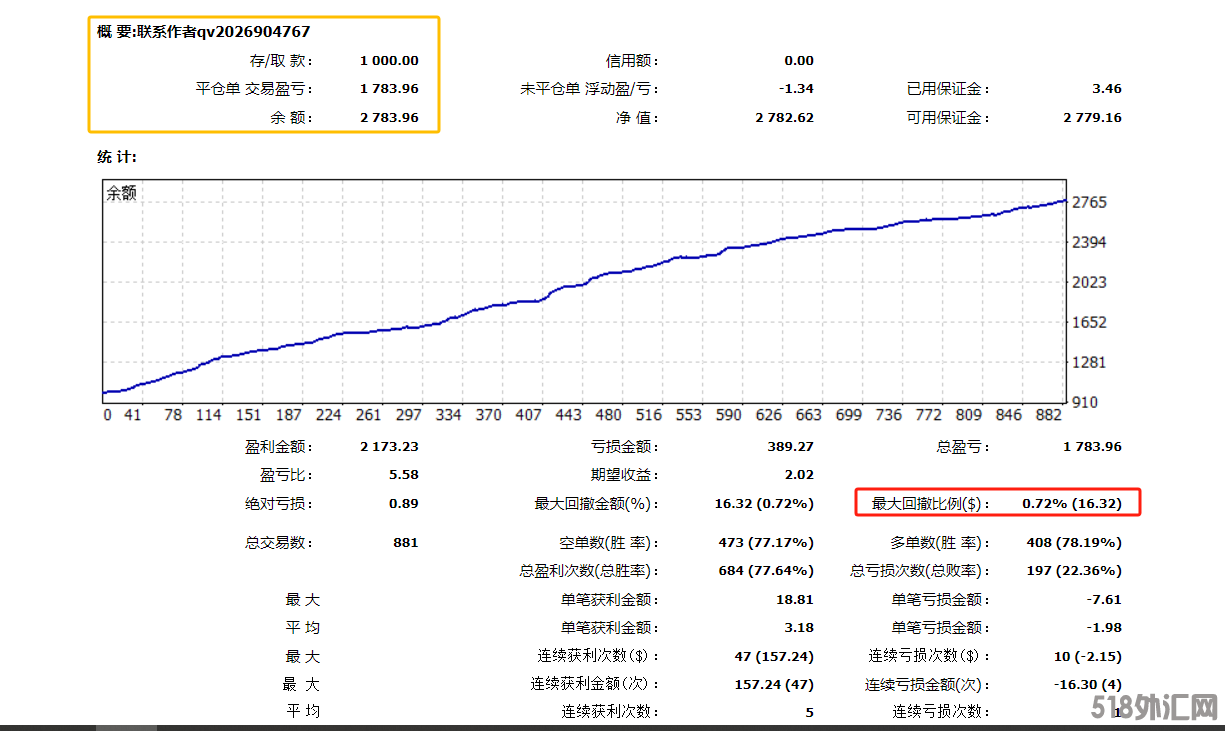This screenshot has height=731, width=1225.
Task: Select the '平仓单 交易盈亏:' label
Action: pos(254,89)
